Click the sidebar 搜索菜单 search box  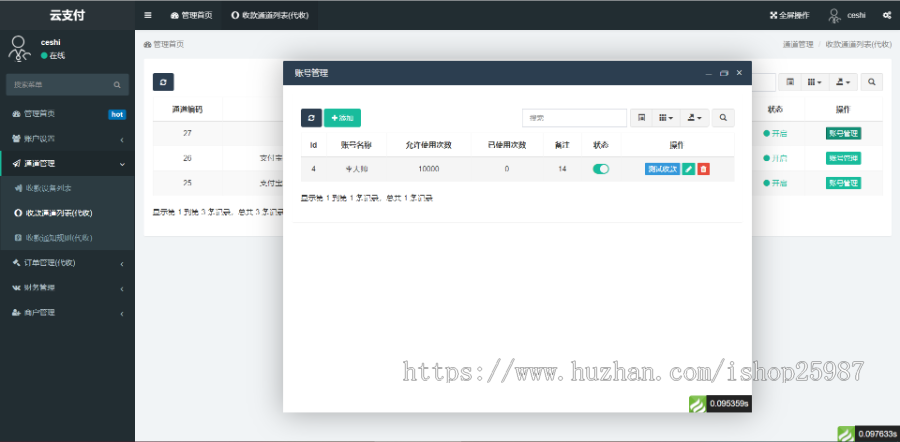(x=60, y=85)
